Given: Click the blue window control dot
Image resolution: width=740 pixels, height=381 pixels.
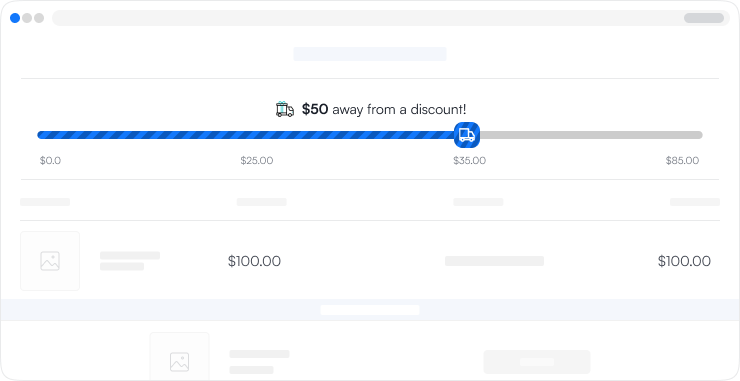Looking at the screenshot, I should point(15,18).
